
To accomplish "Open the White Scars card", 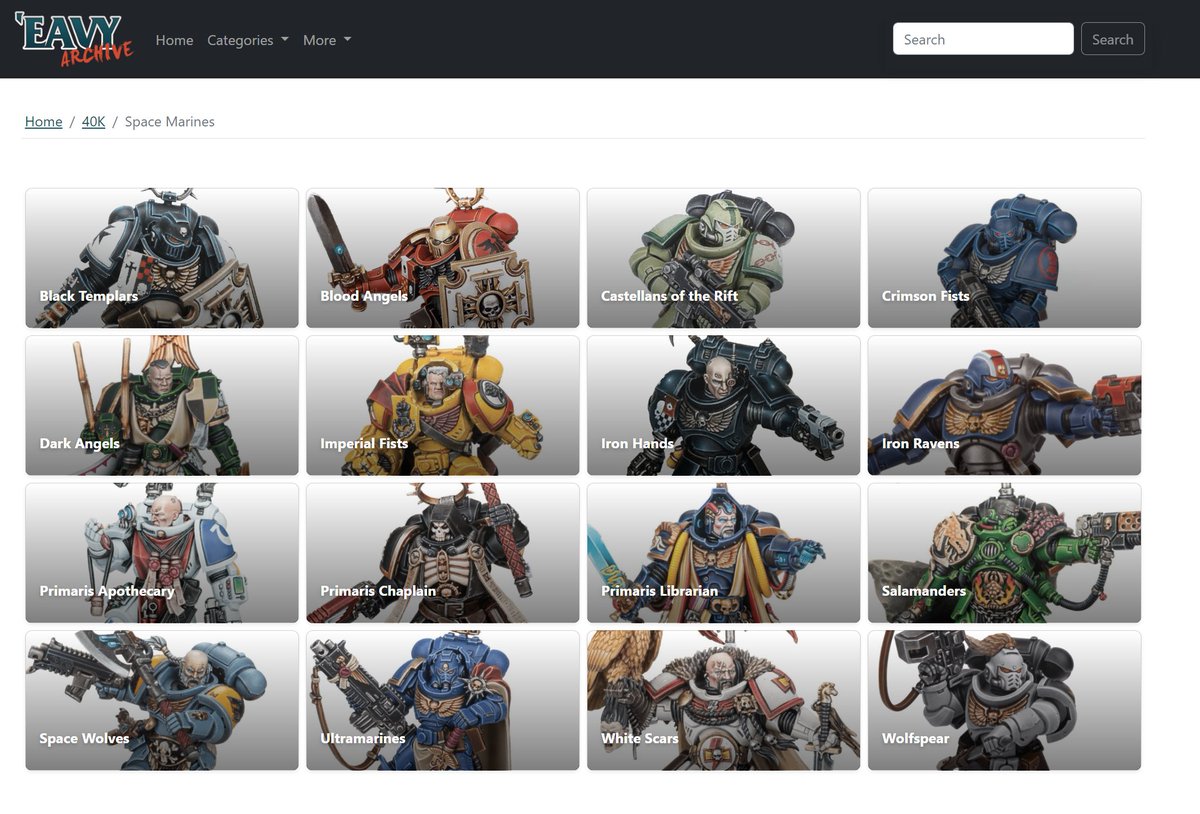I will tap(724, 700).
